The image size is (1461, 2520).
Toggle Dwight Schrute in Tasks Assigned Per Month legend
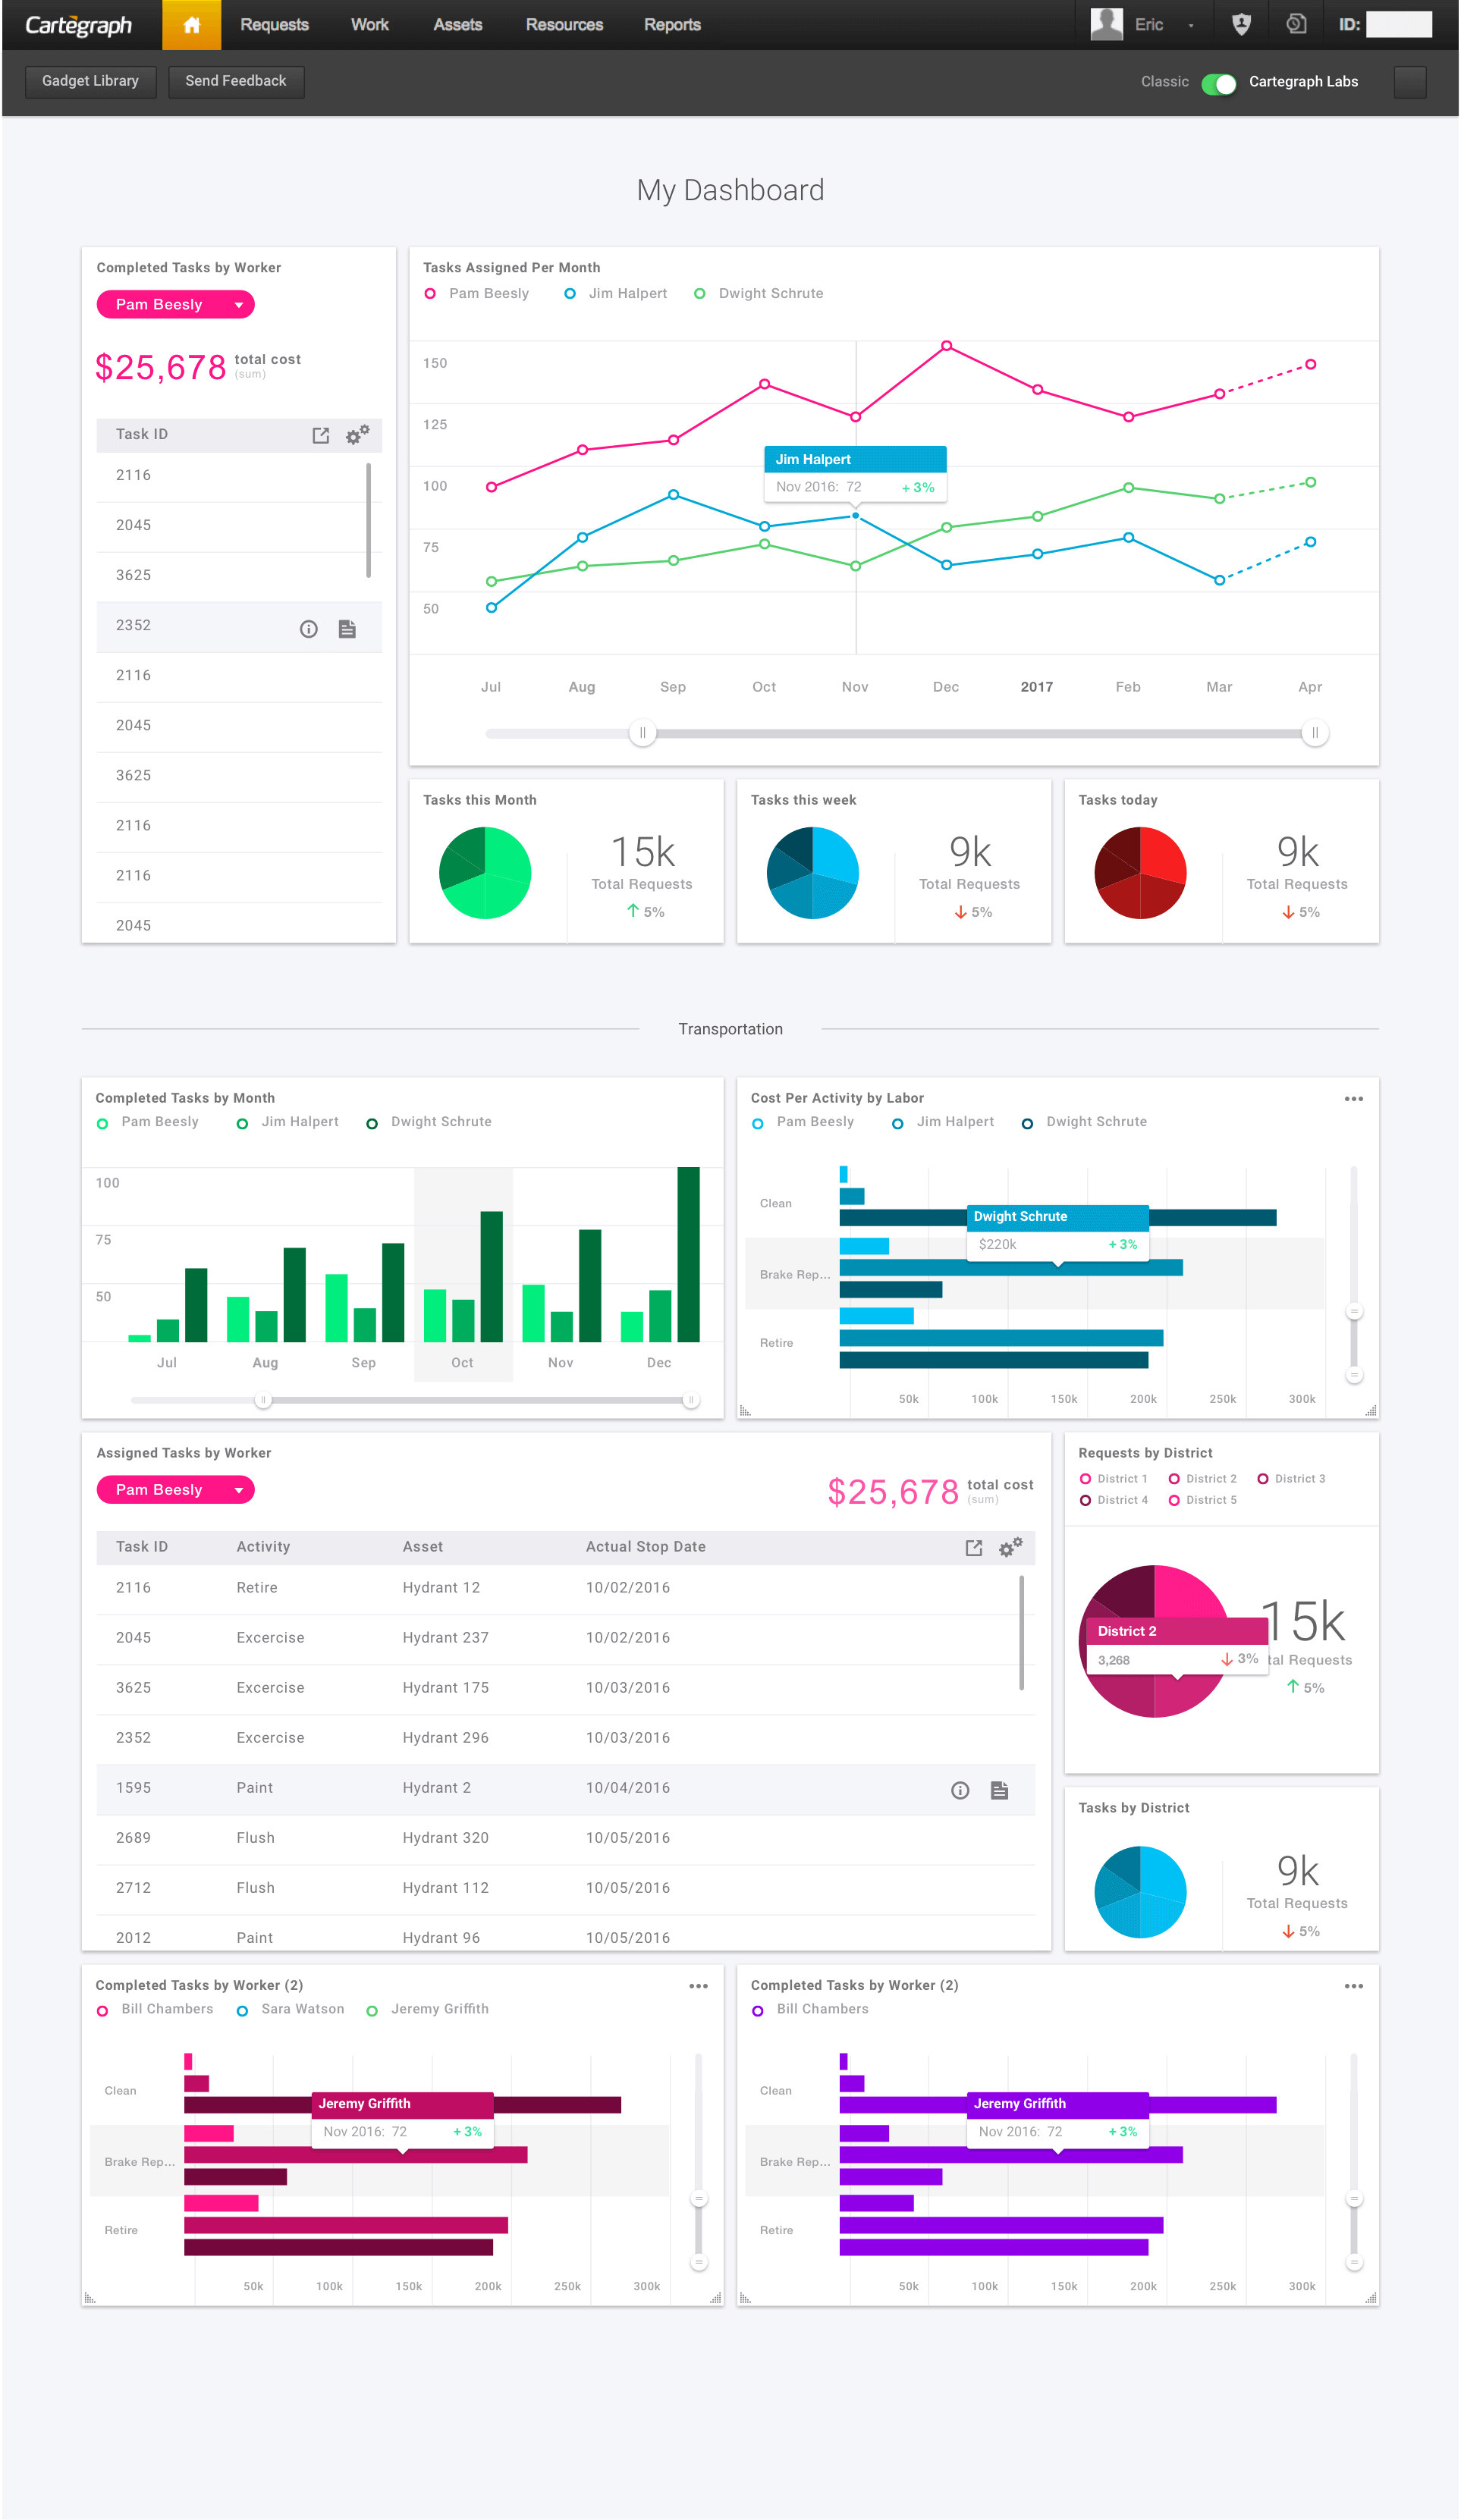[759, 293]
